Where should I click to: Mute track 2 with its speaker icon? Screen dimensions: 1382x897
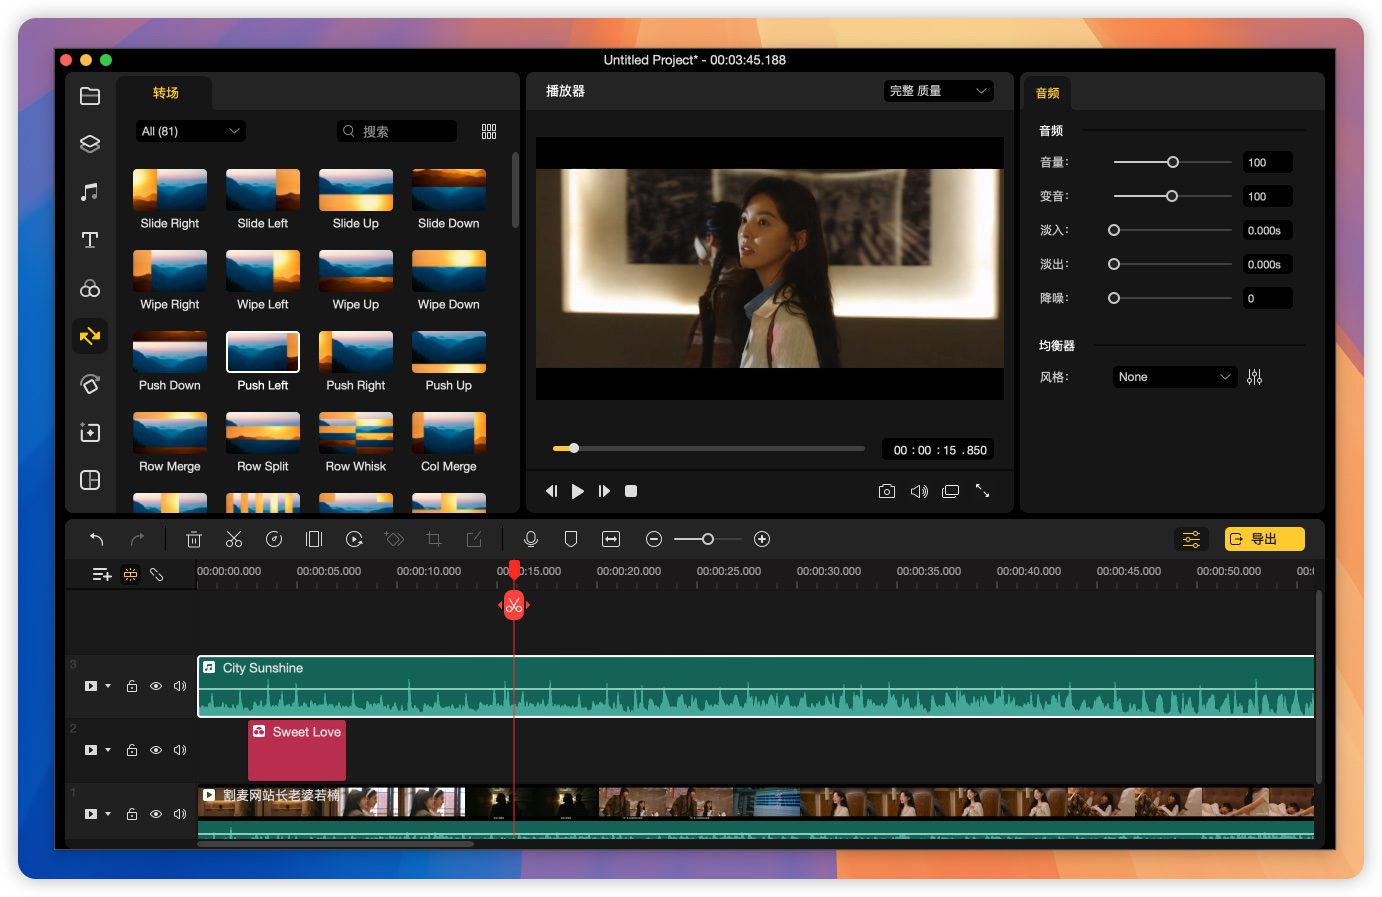180,750
